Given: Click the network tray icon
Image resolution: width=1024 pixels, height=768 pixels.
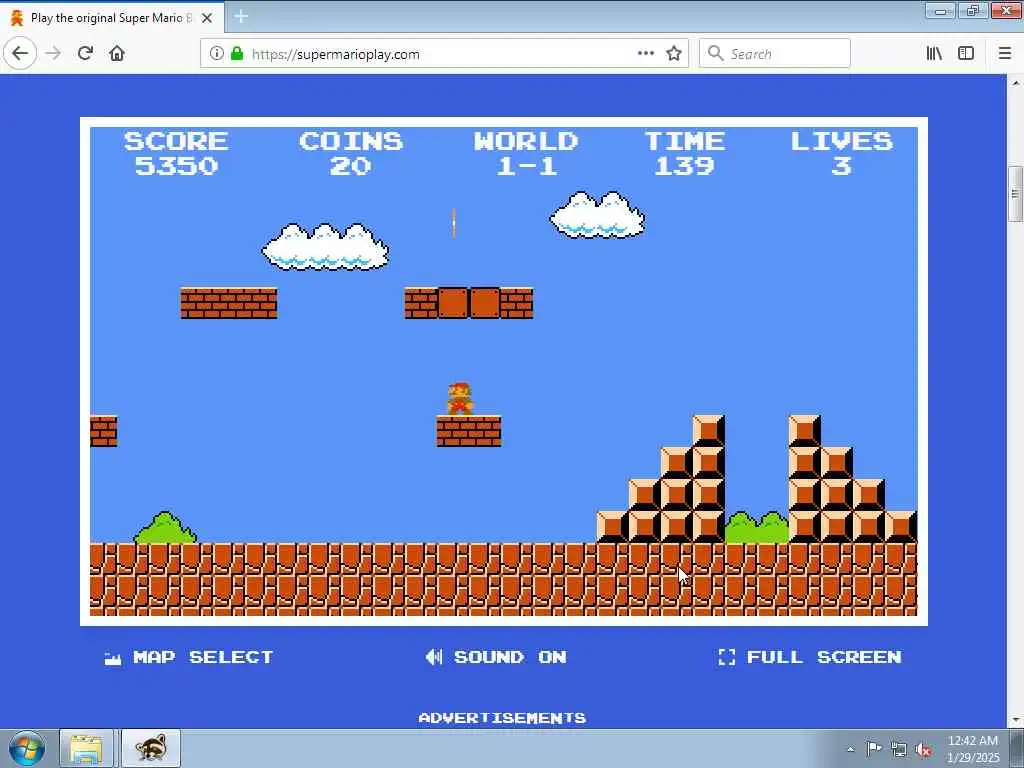Looking at the screenshot, I should coord(899,750).
